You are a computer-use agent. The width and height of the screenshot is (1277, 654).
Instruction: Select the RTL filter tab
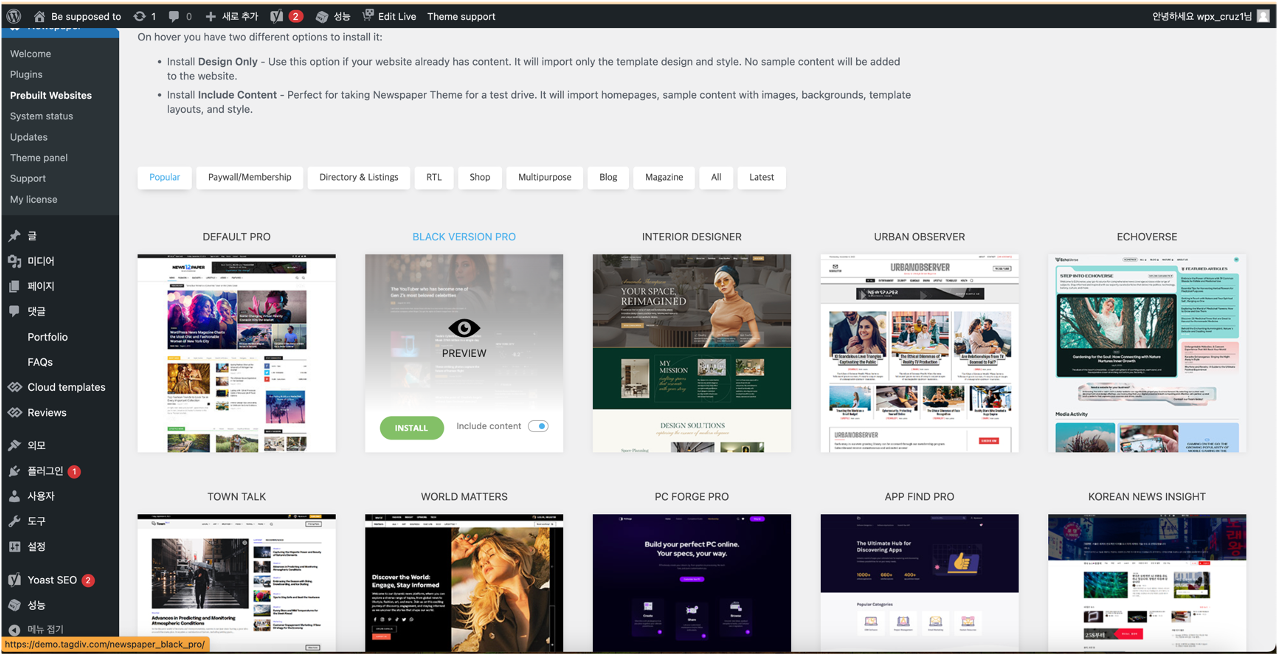point(434,177)
